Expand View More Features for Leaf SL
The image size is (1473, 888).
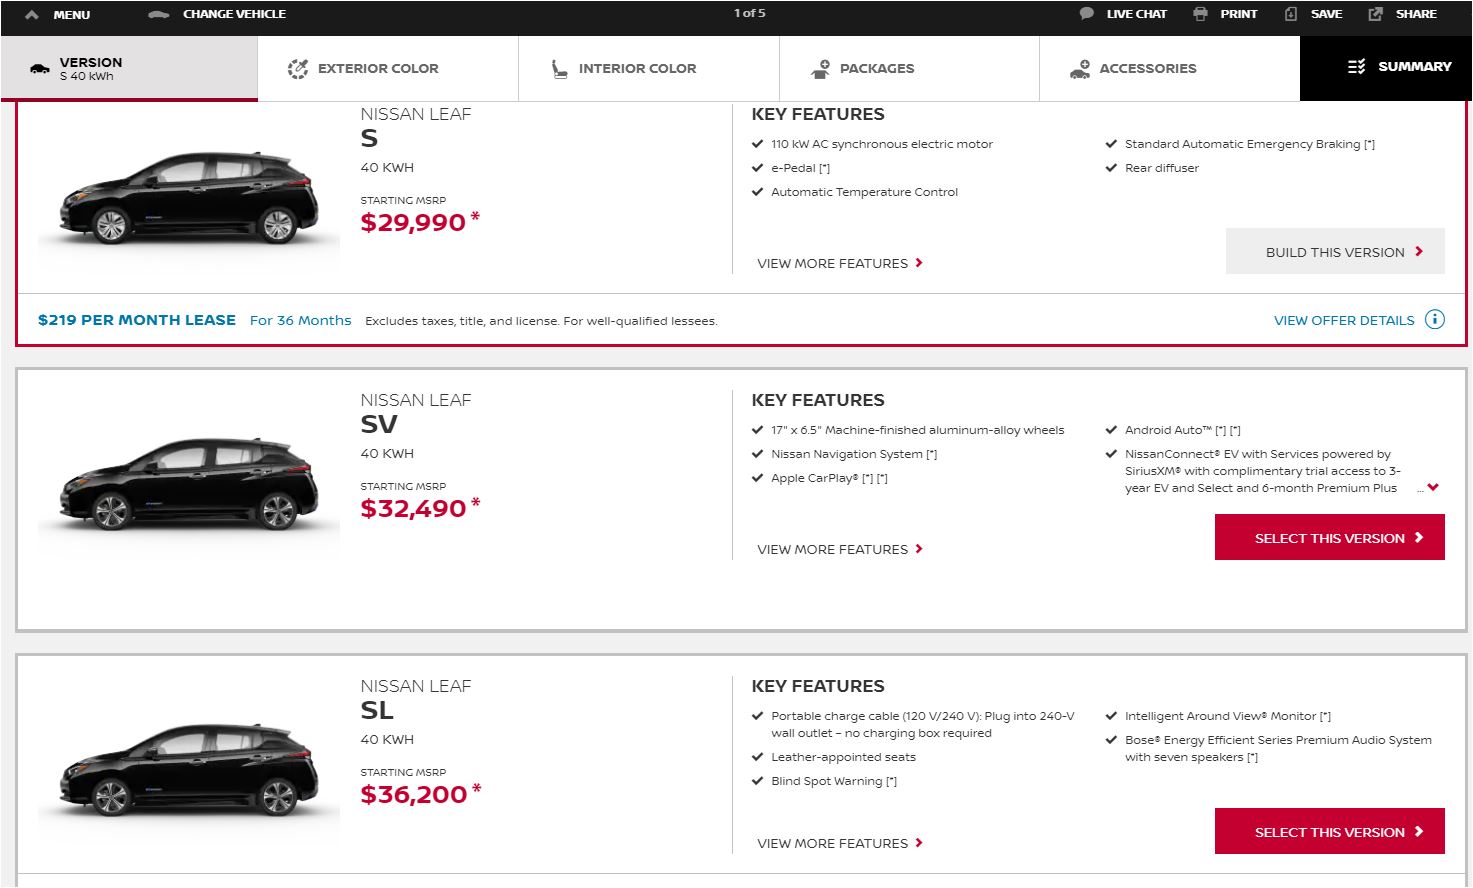coord(839,843)
